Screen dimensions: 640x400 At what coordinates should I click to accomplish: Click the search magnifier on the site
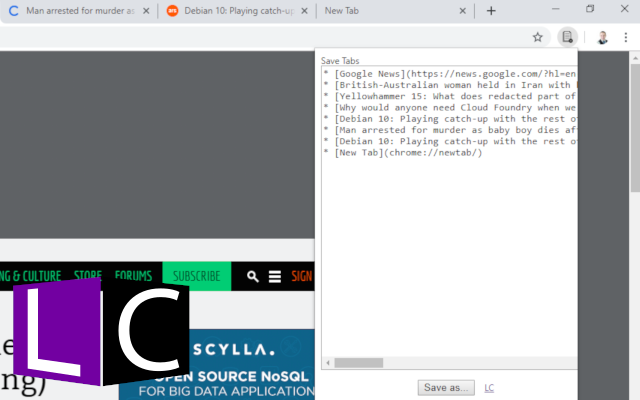point(253,276)
